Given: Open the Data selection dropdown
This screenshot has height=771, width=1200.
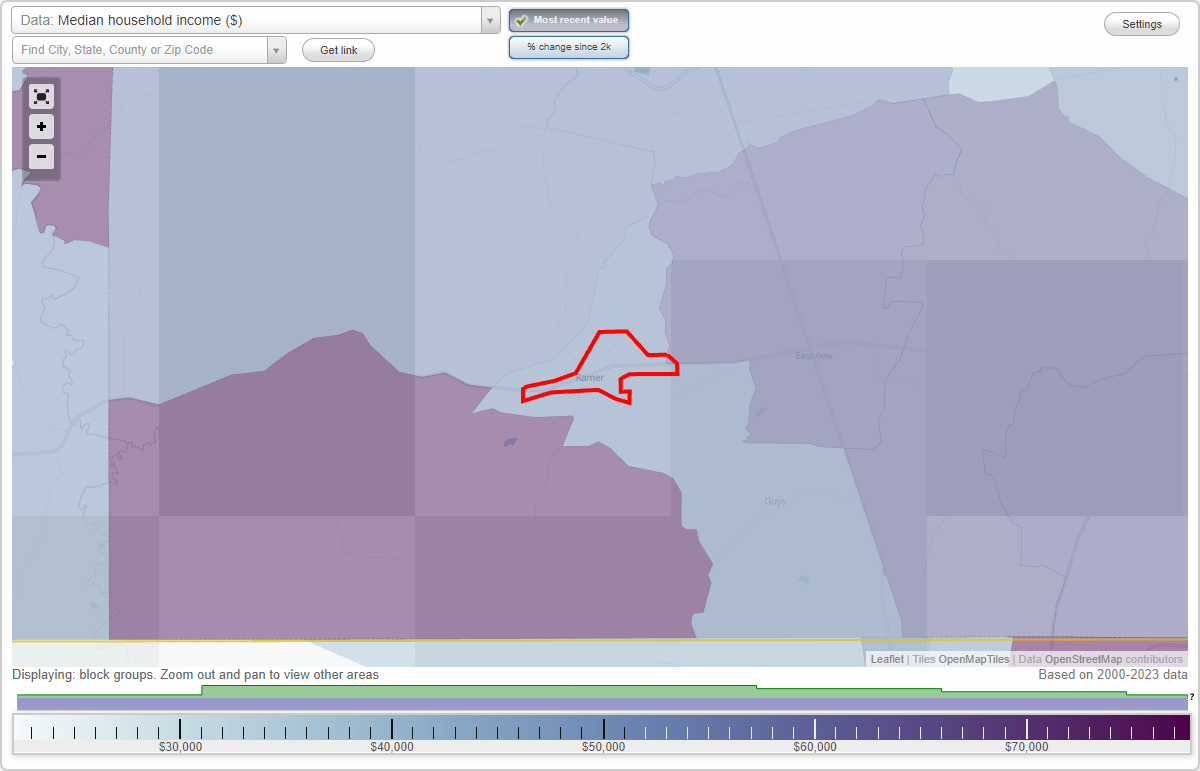Looking at the screenshot, I should [x=489, y=19].
